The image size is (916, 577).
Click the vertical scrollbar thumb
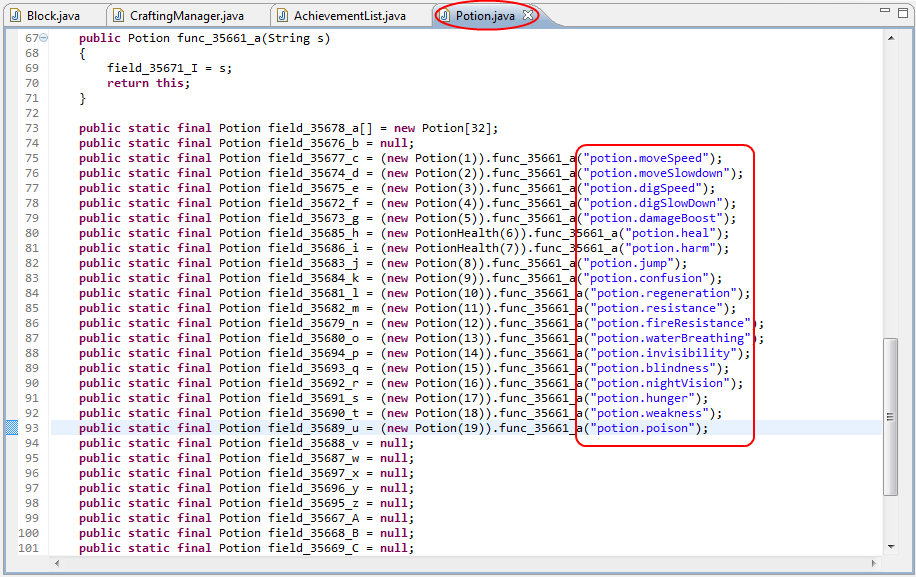[x=891, y=416]
